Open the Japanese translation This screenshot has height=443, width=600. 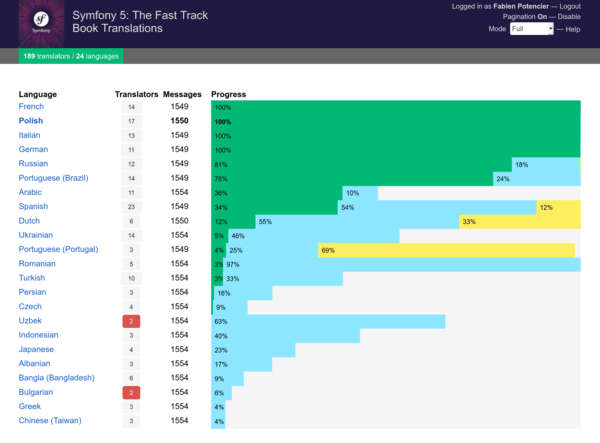(x=36, y=349)
